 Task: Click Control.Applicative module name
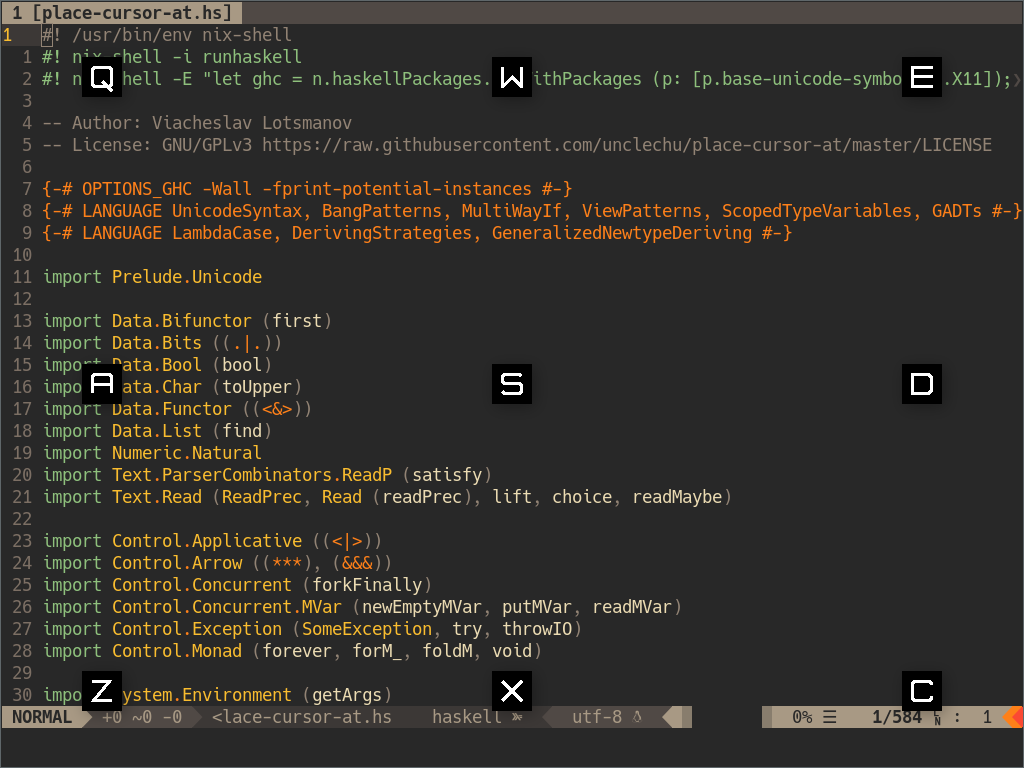[207, 541]
